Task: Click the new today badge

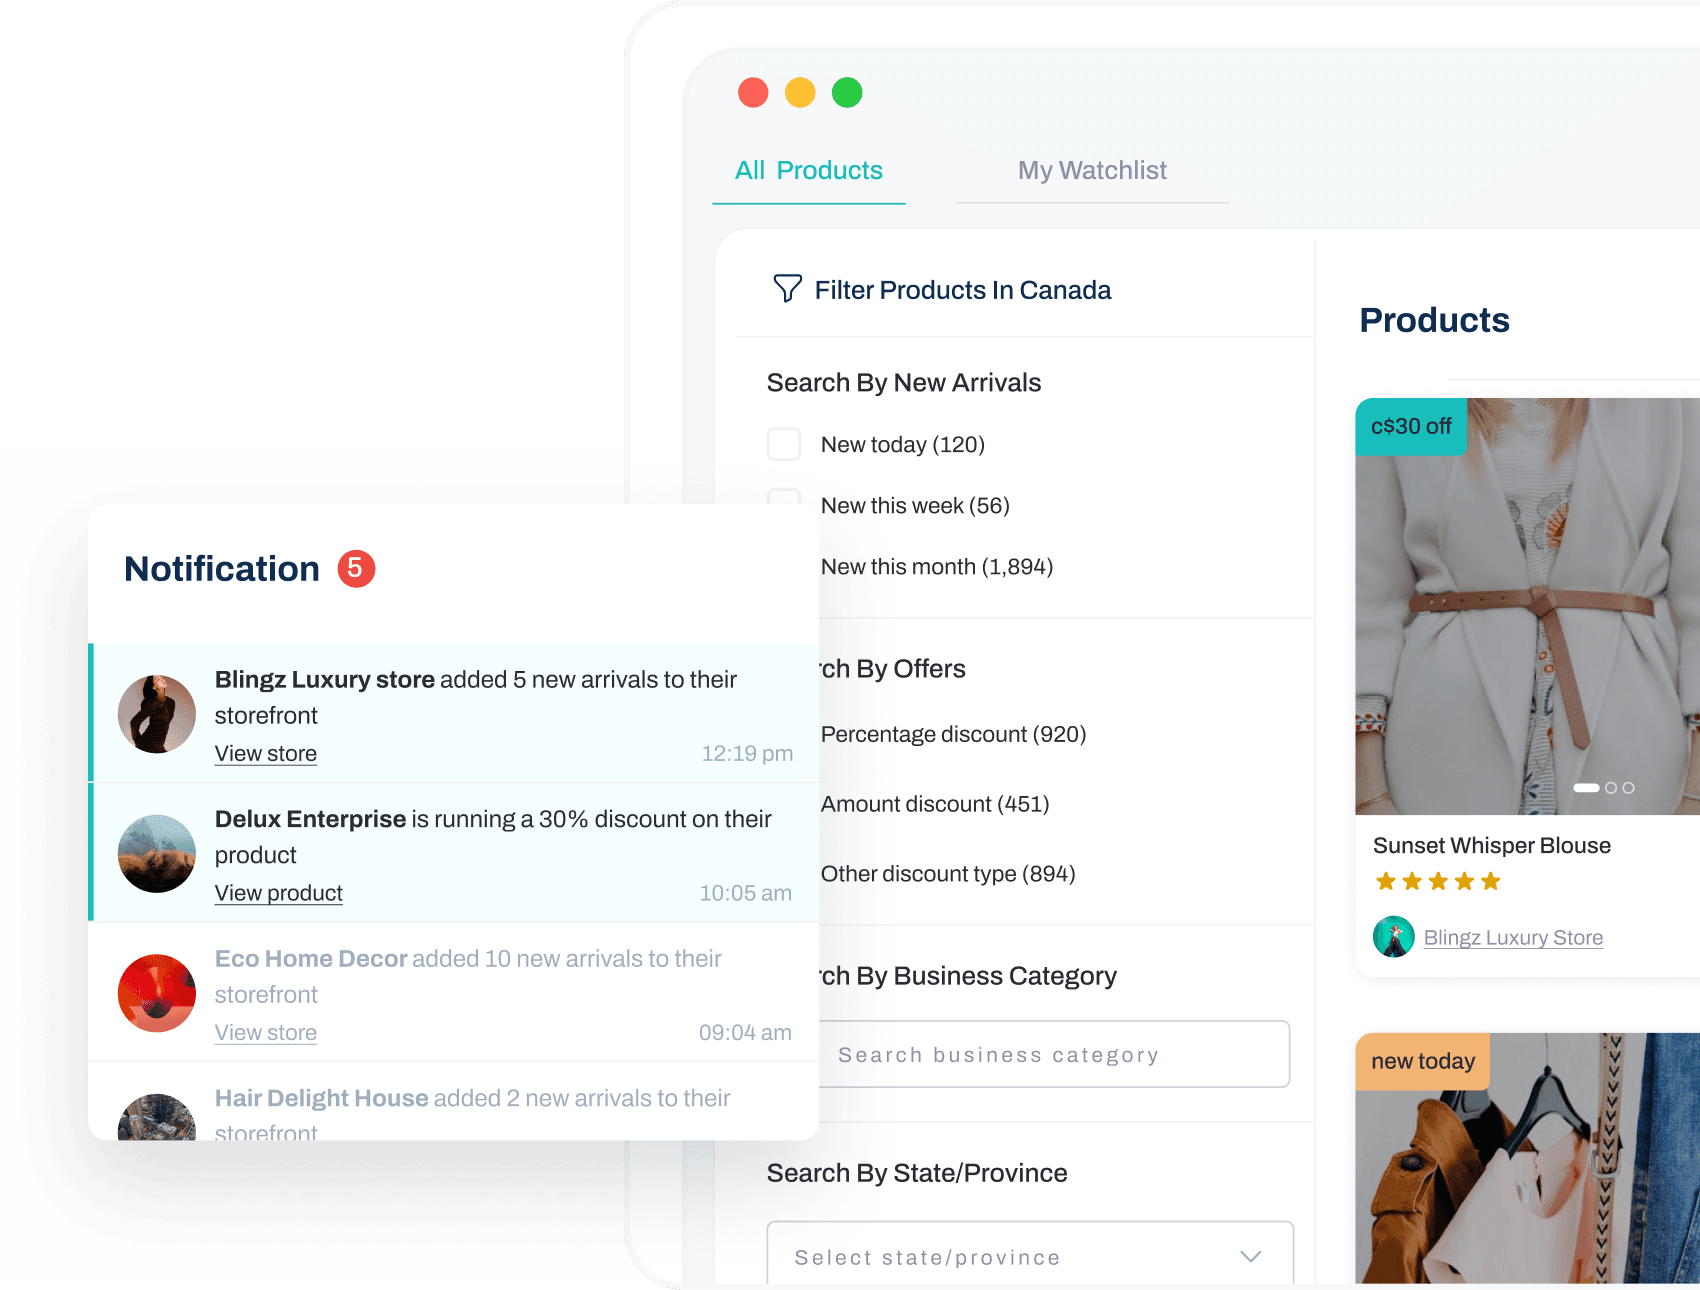Action: click(x=1423, y=1062)
